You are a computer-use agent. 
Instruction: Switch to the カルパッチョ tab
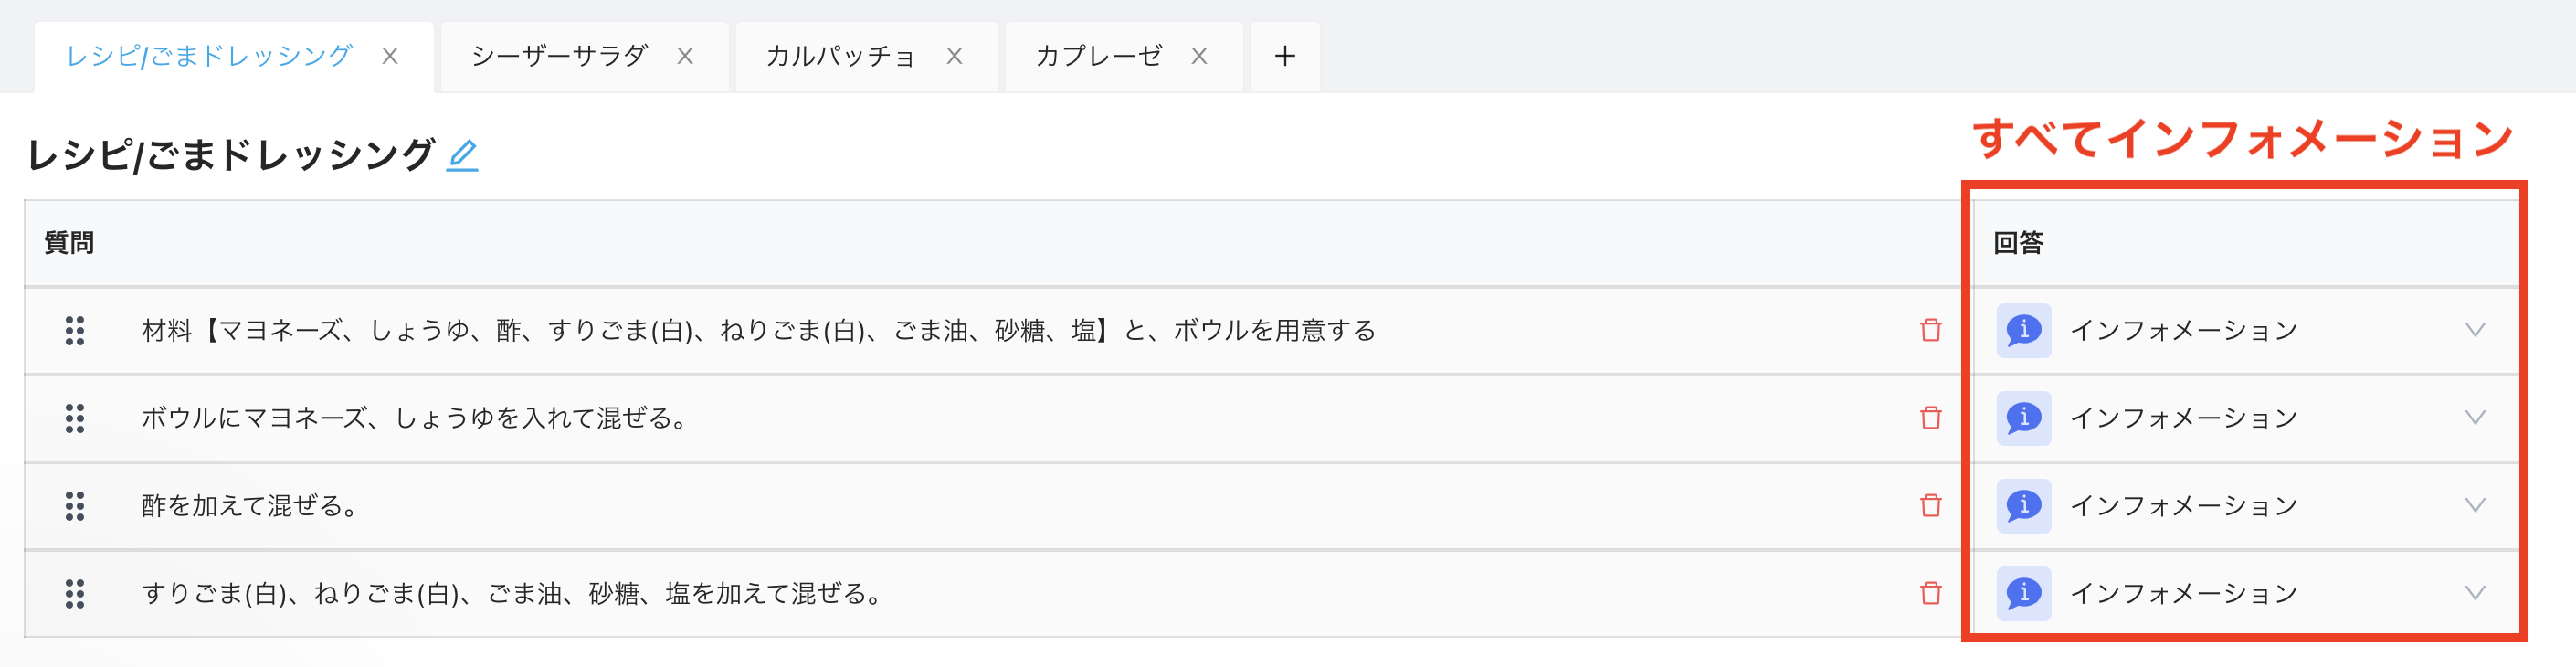pyautogui.click(x=840, y=56)
